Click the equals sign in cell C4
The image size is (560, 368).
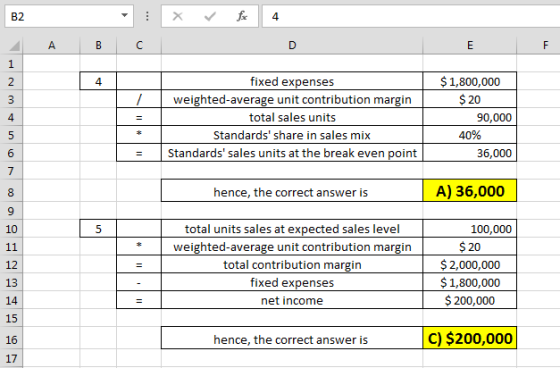(139, 117)
